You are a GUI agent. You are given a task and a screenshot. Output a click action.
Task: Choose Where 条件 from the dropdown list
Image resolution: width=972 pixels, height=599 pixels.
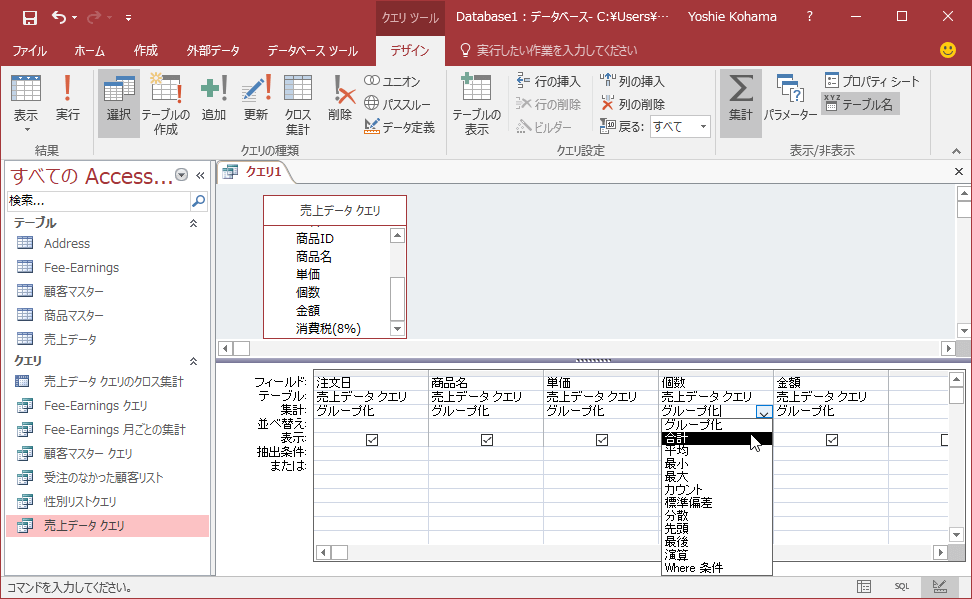click(717, 568)
